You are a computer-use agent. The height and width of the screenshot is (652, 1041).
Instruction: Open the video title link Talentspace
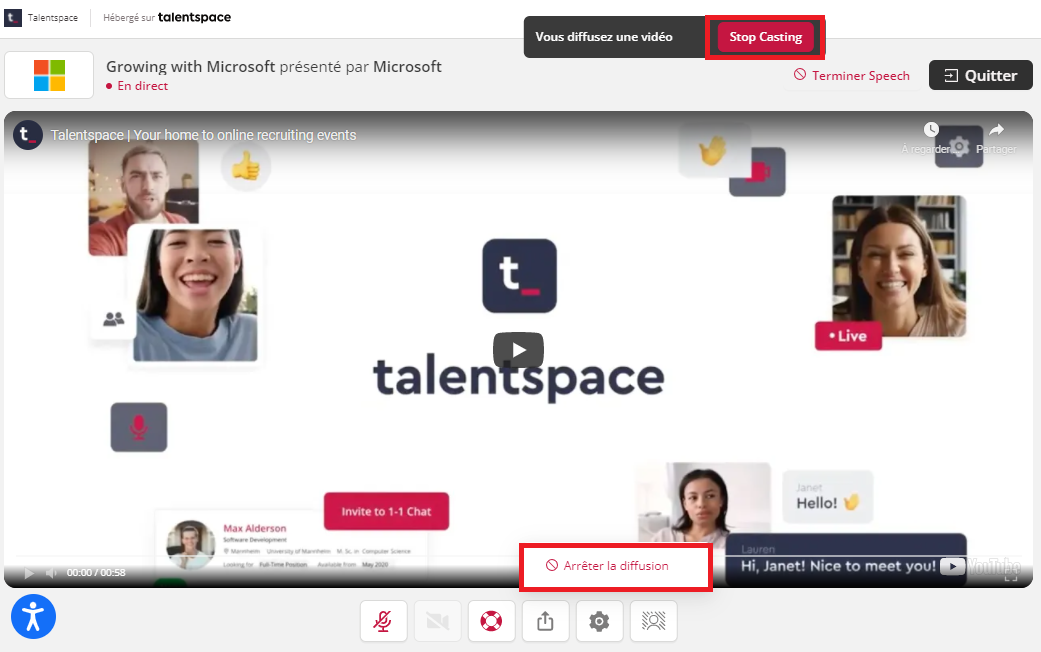coord(203,135)
